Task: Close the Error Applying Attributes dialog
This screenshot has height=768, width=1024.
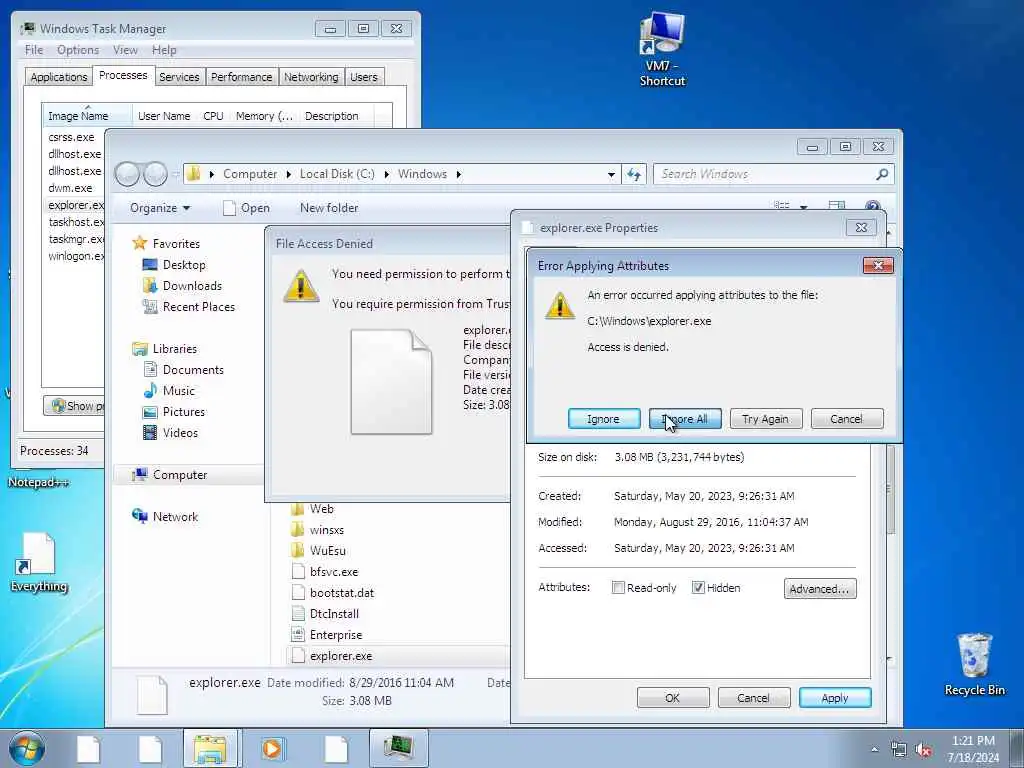Action: click(x=878, y=265)
